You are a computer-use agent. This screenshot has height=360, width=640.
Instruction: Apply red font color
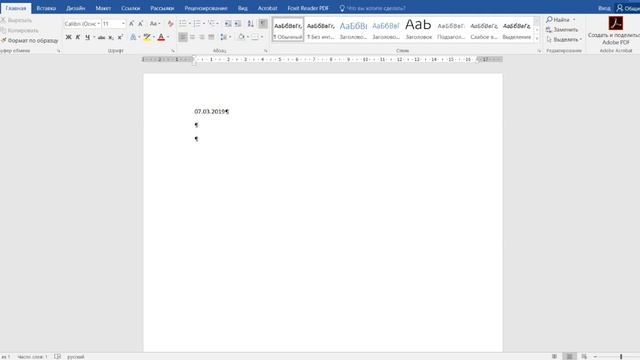(x=161, y=37)
